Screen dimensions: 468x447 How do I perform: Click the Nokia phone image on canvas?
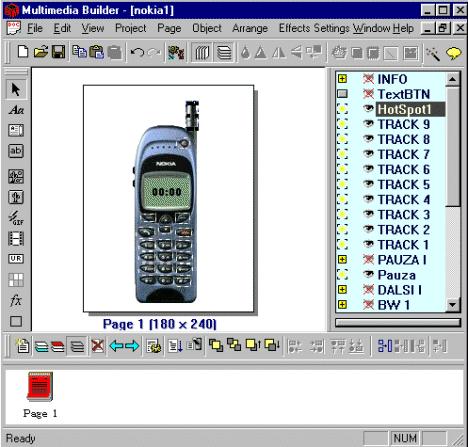(x=166, y=203)
